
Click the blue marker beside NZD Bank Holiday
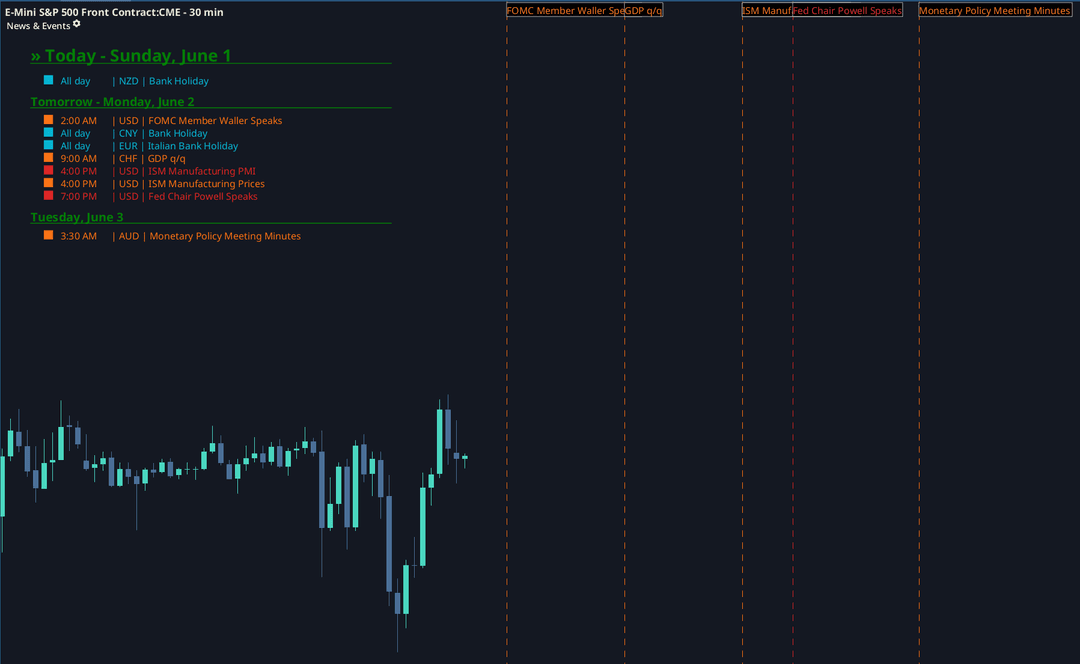pos(48,80)
